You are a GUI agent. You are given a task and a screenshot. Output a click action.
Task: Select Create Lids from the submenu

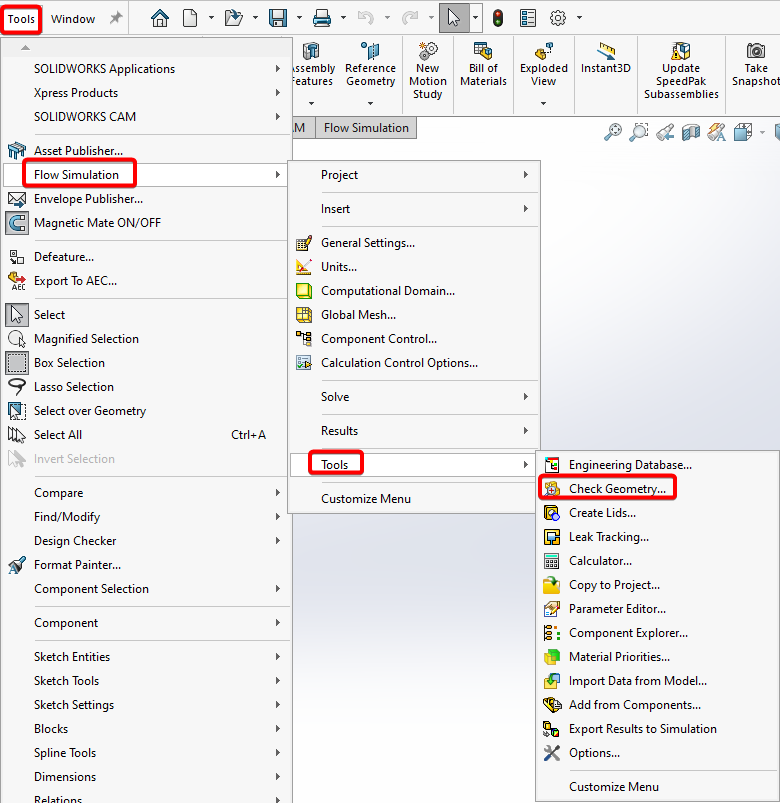(657, 513)
